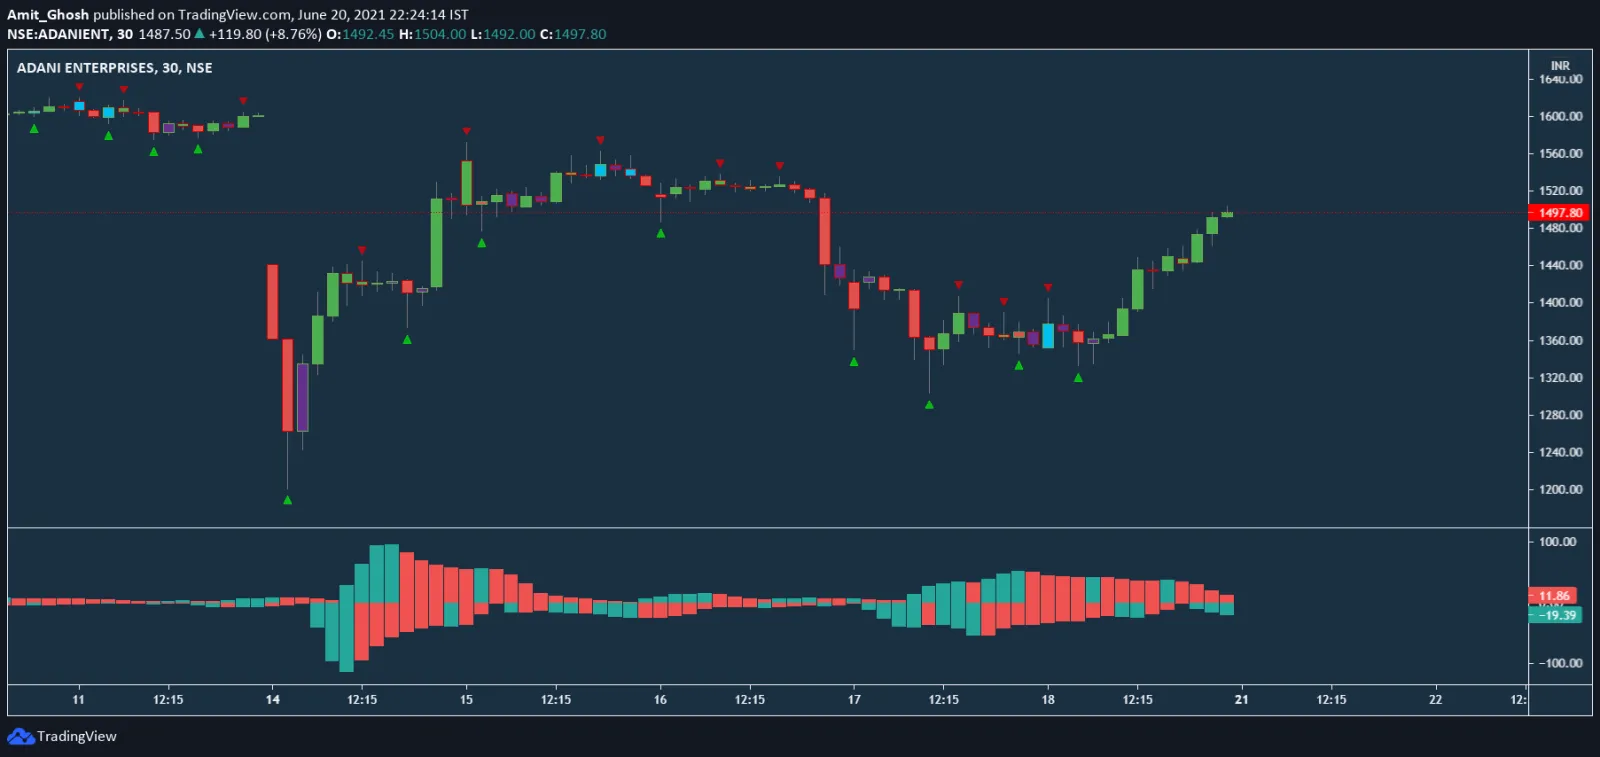The image size is (1600, 757).
Task: Select the date label 14 on time axis
Action: pyautogui.click(x=273, y=699)
